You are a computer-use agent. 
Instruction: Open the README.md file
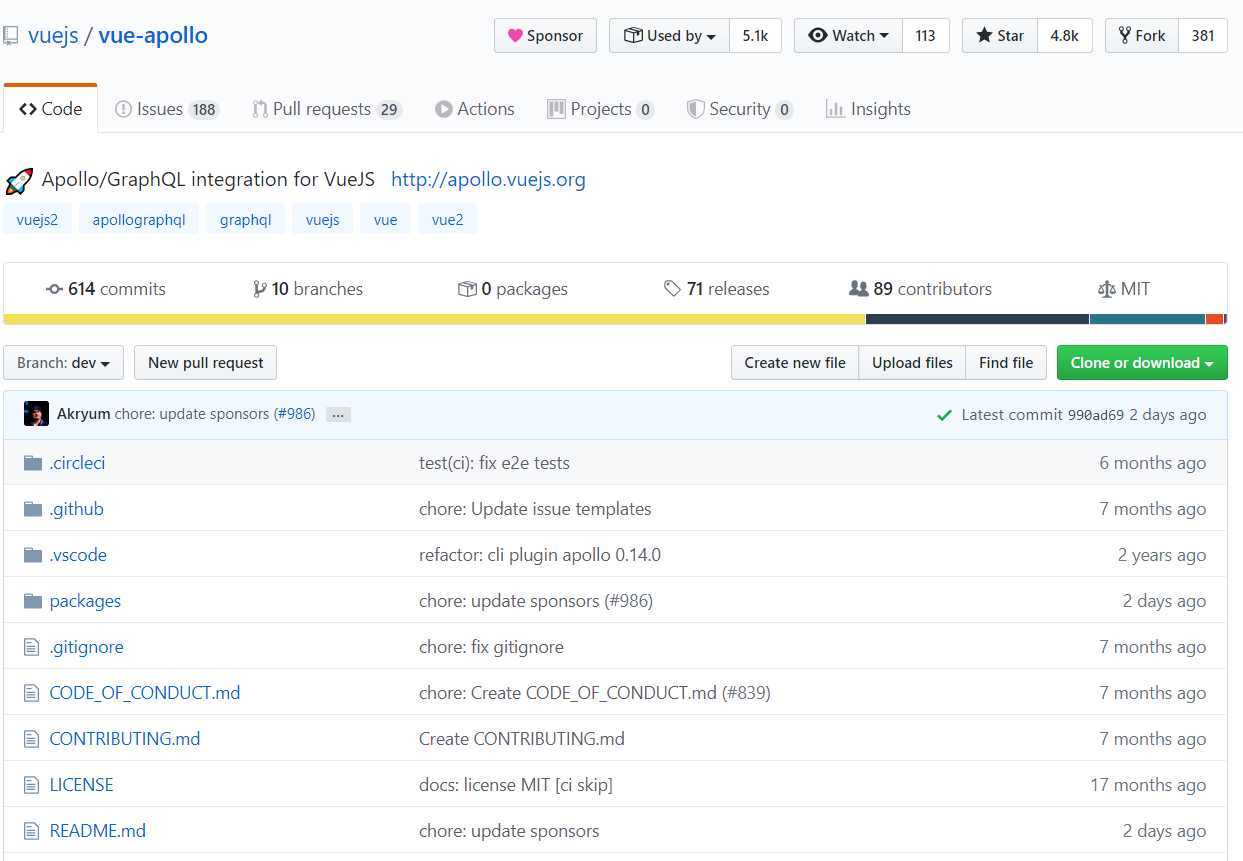click(x=98, y=831)
